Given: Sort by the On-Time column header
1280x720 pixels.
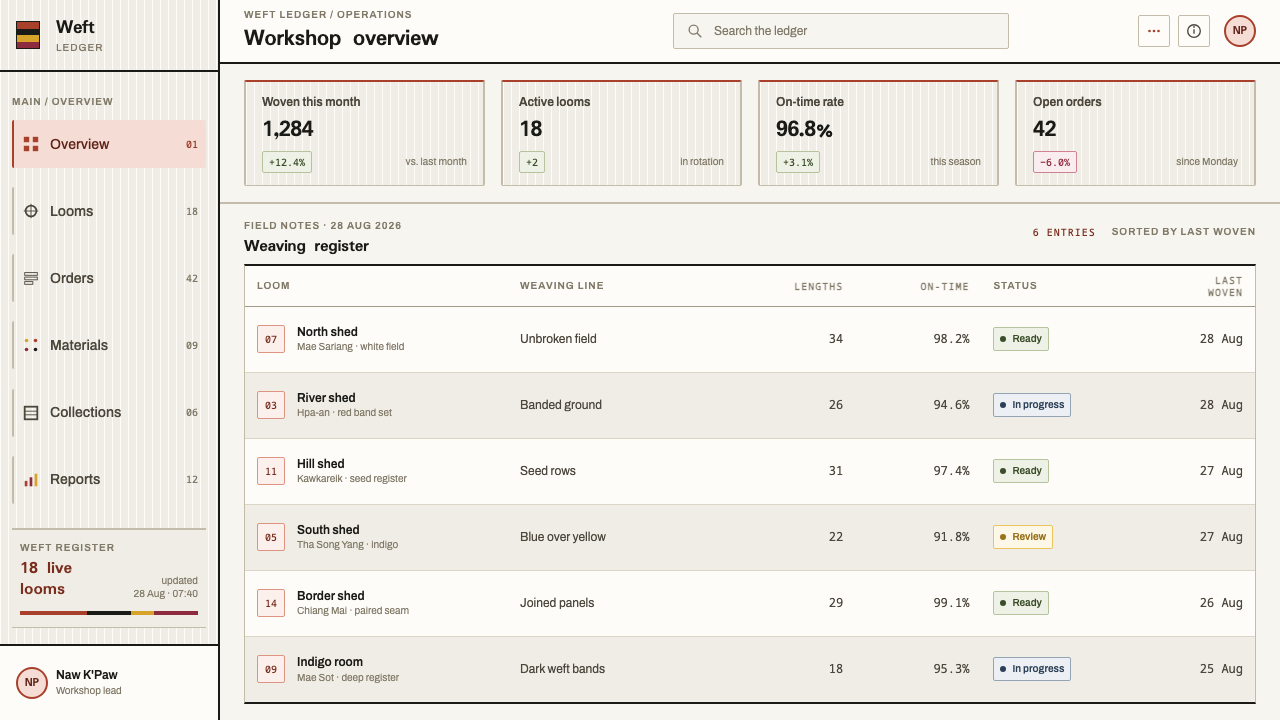Looking at the screenshot, I should [945, 286].
